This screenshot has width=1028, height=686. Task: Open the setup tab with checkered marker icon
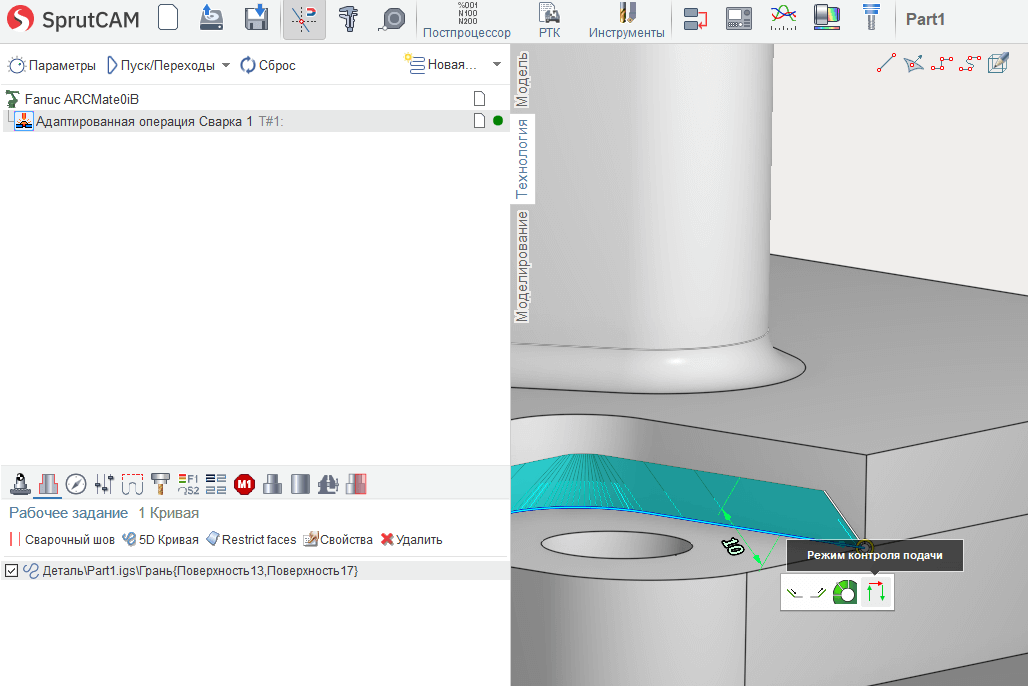(x=20, y=484)
